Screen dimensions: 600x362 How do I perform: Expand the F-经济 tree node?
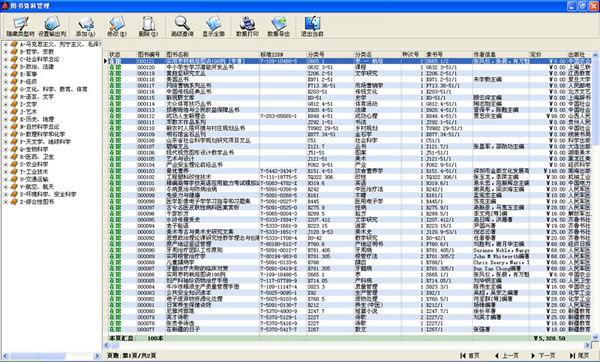tap(6, 82)
